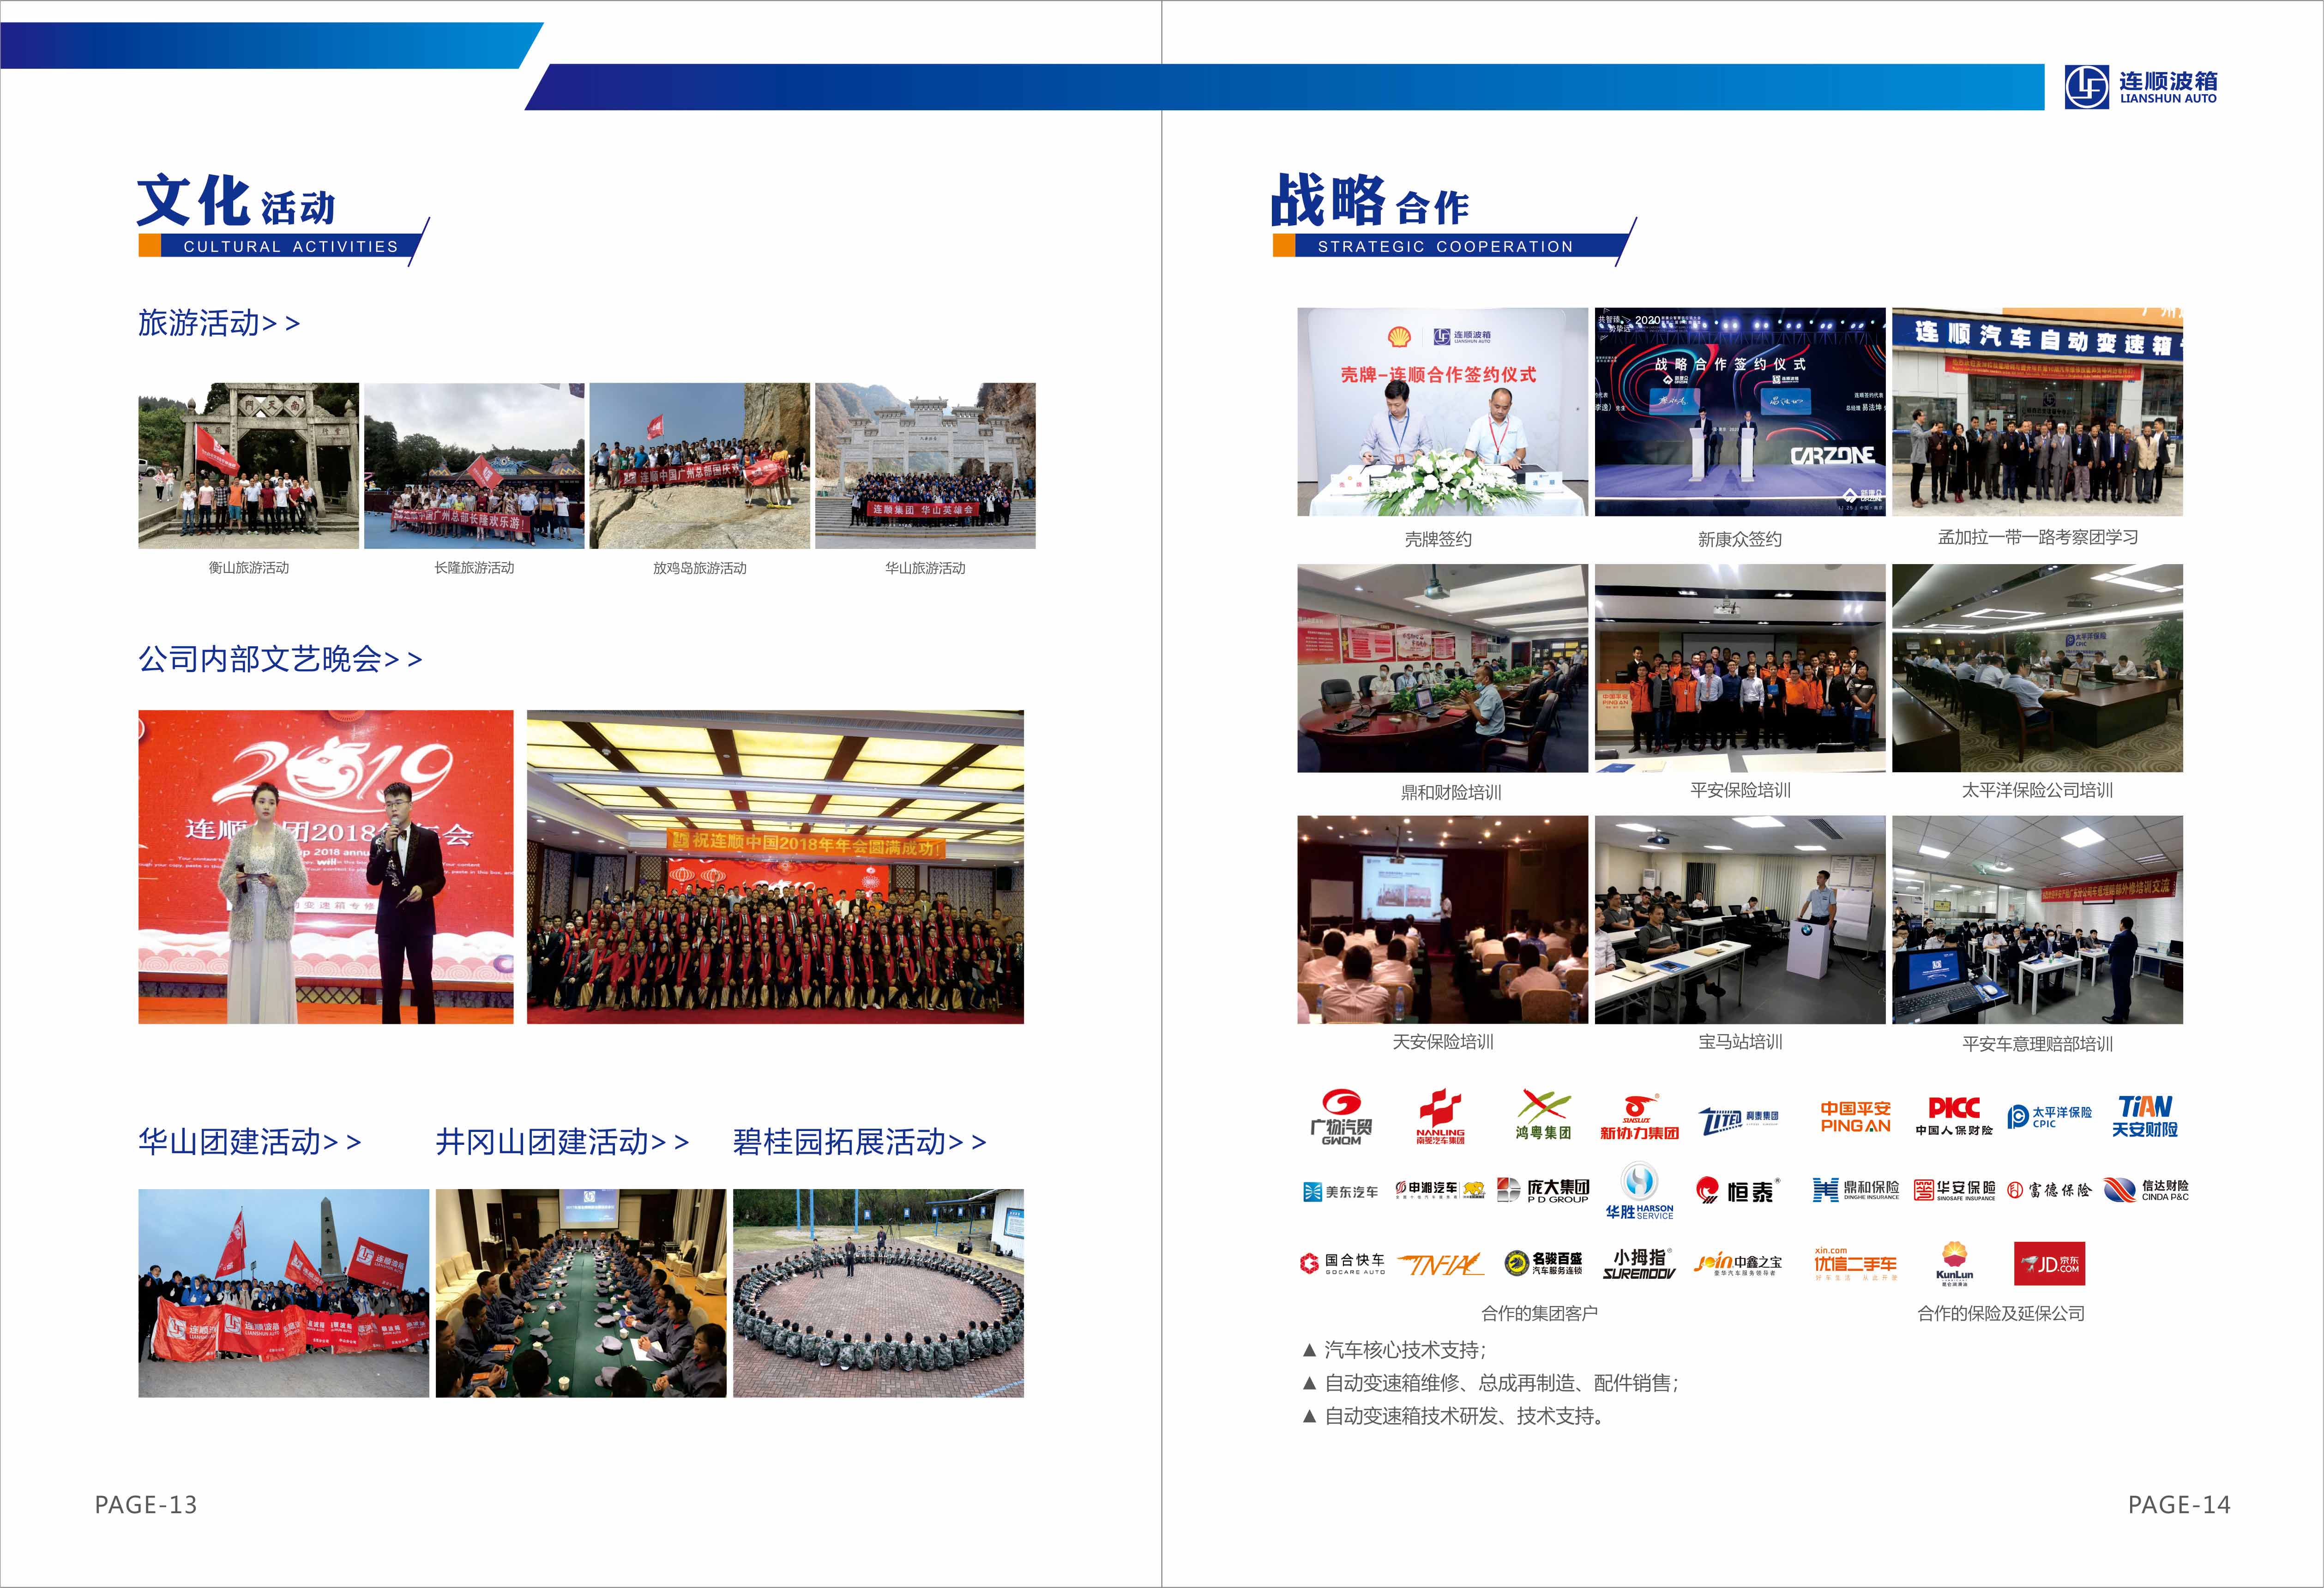Open the 2018 annual meeting group photo
Screen dimensions: 2324x1588
pyautogui.click(x=775, y=867)
